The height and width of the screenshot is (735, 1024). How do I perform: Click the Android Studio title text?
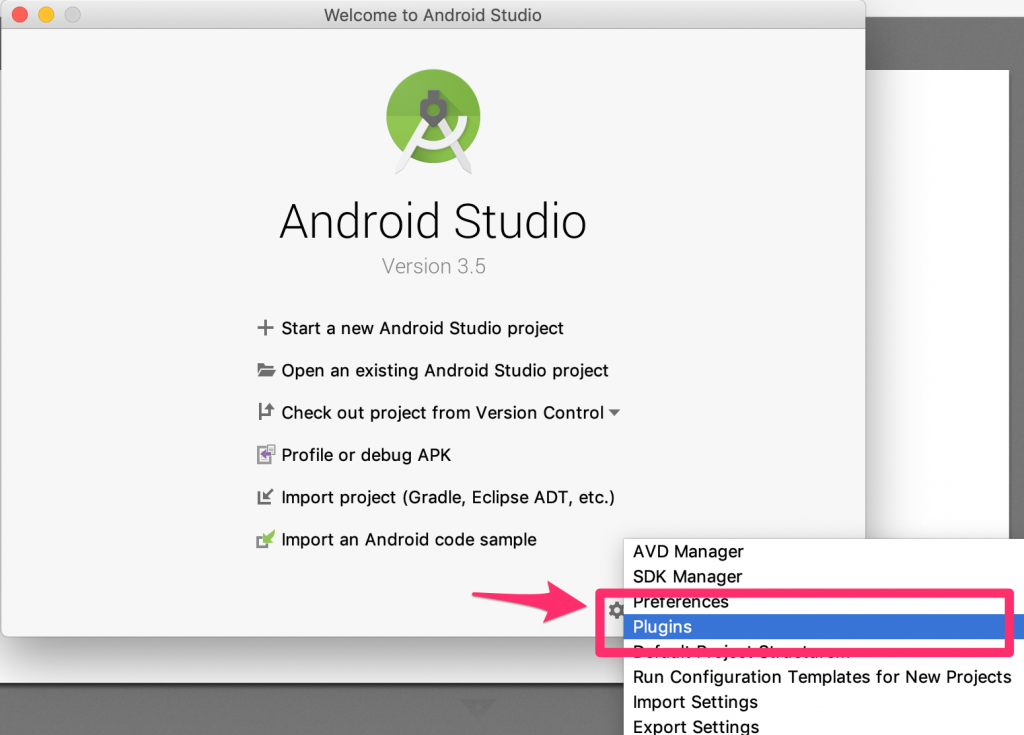(433, 221)
